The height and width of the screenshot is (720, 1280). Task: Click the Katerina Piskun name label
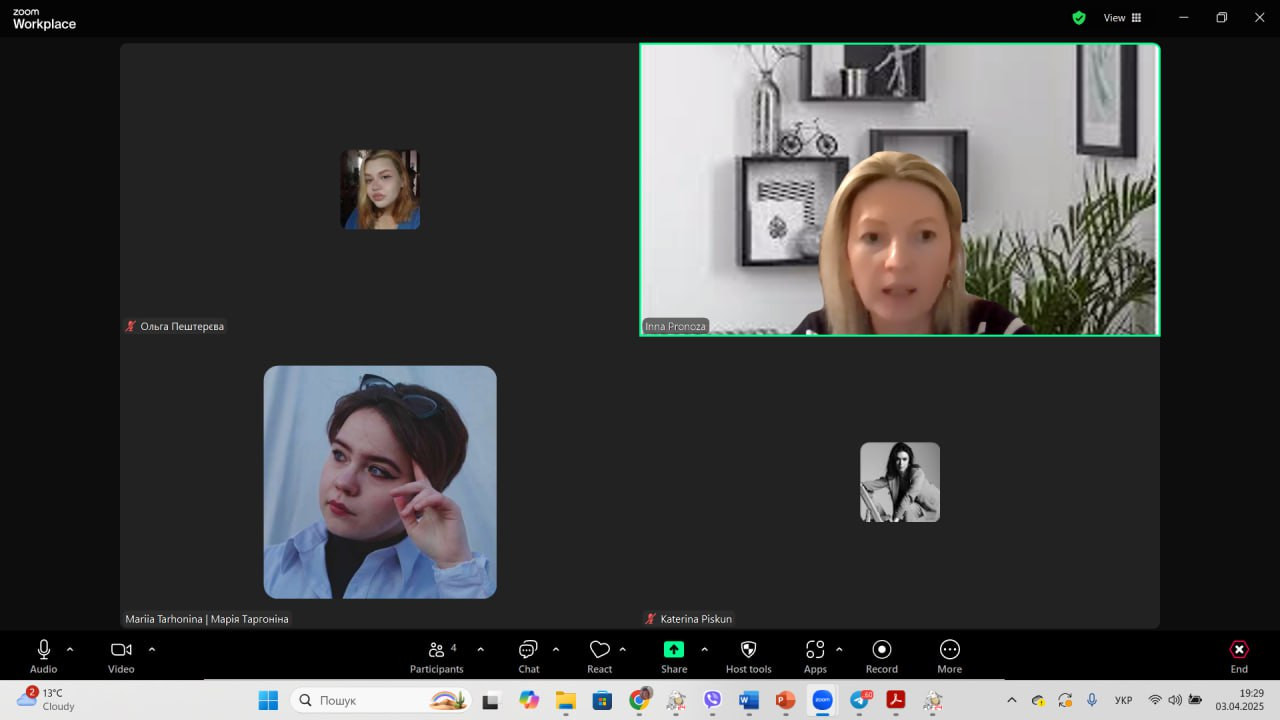(696, 619)
